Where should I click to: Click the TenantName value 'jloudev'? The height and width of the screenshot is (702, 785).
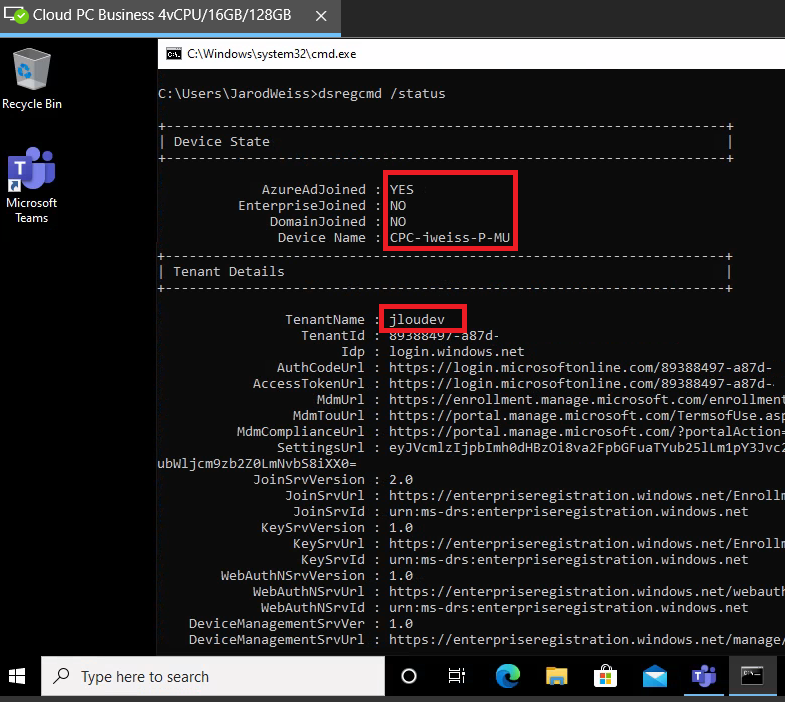click(417, 320)
